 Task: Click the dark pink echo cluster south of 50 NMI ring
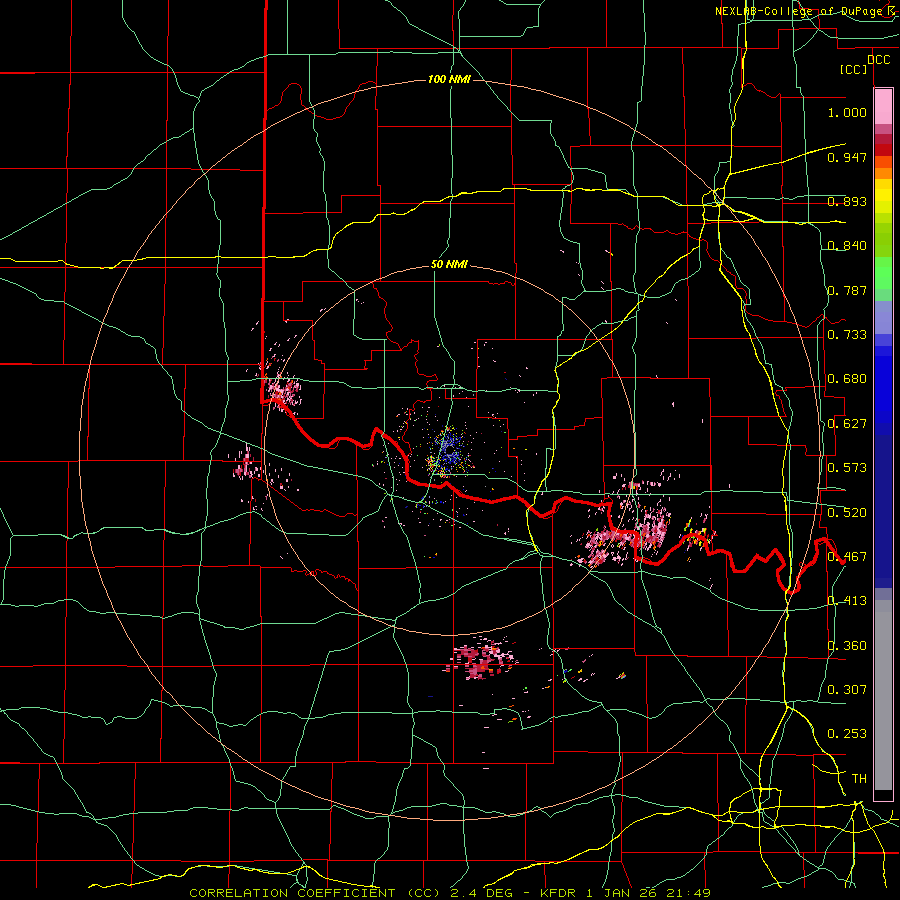[481, 660]
